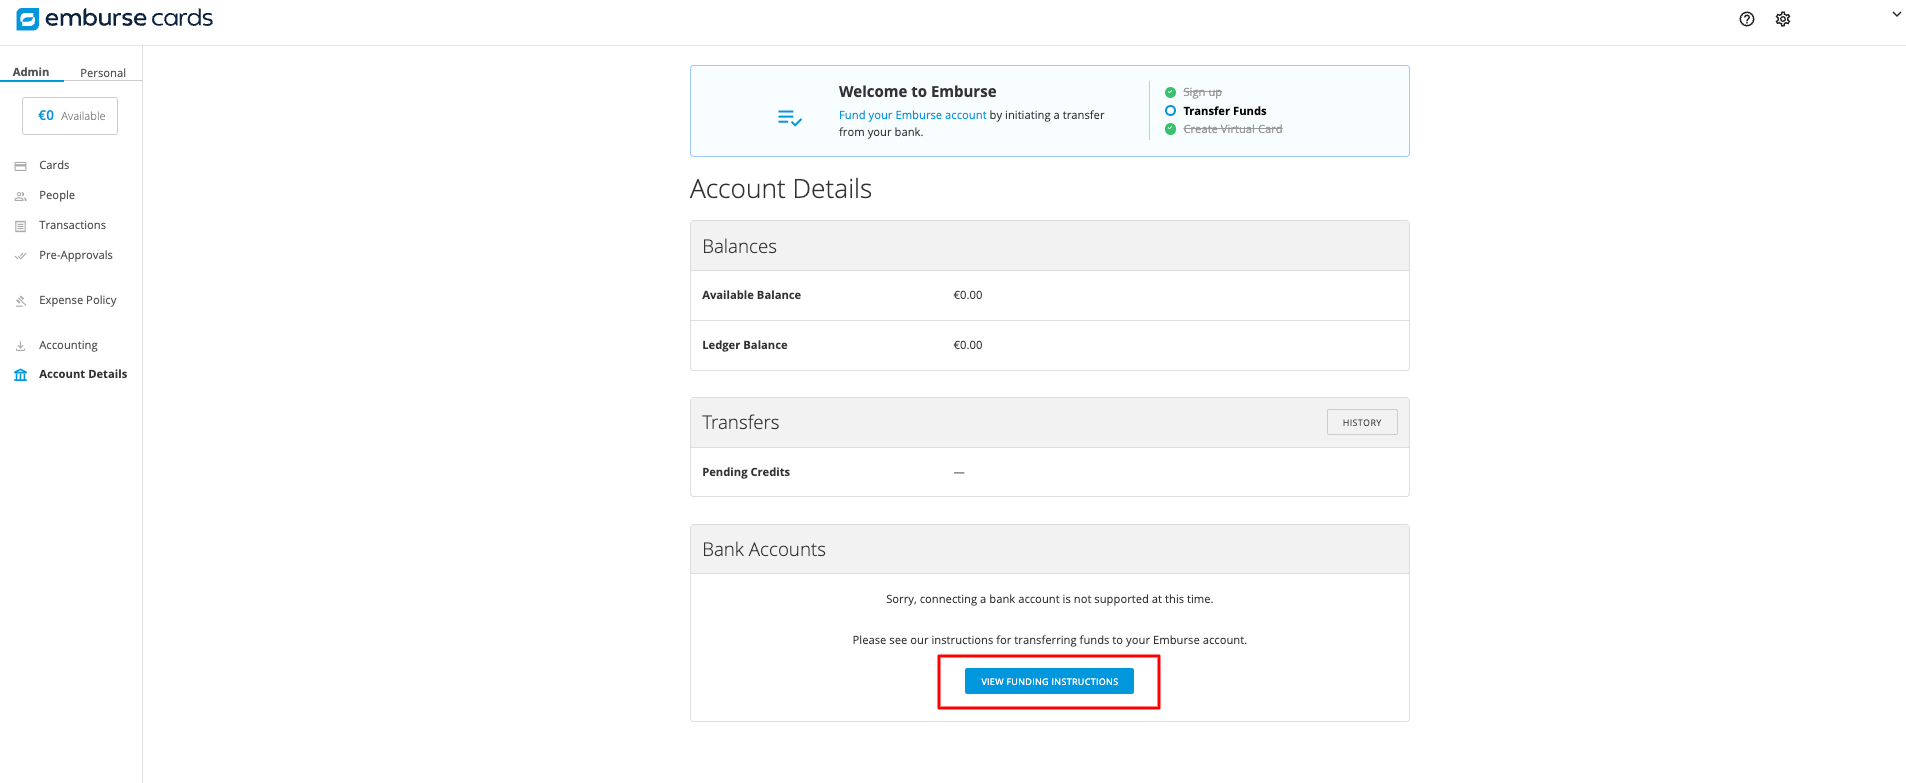The width and height of the screenshot is (1906, 783).
Task: Click the €0 Available balance box
Action: [x=70, y=116]
